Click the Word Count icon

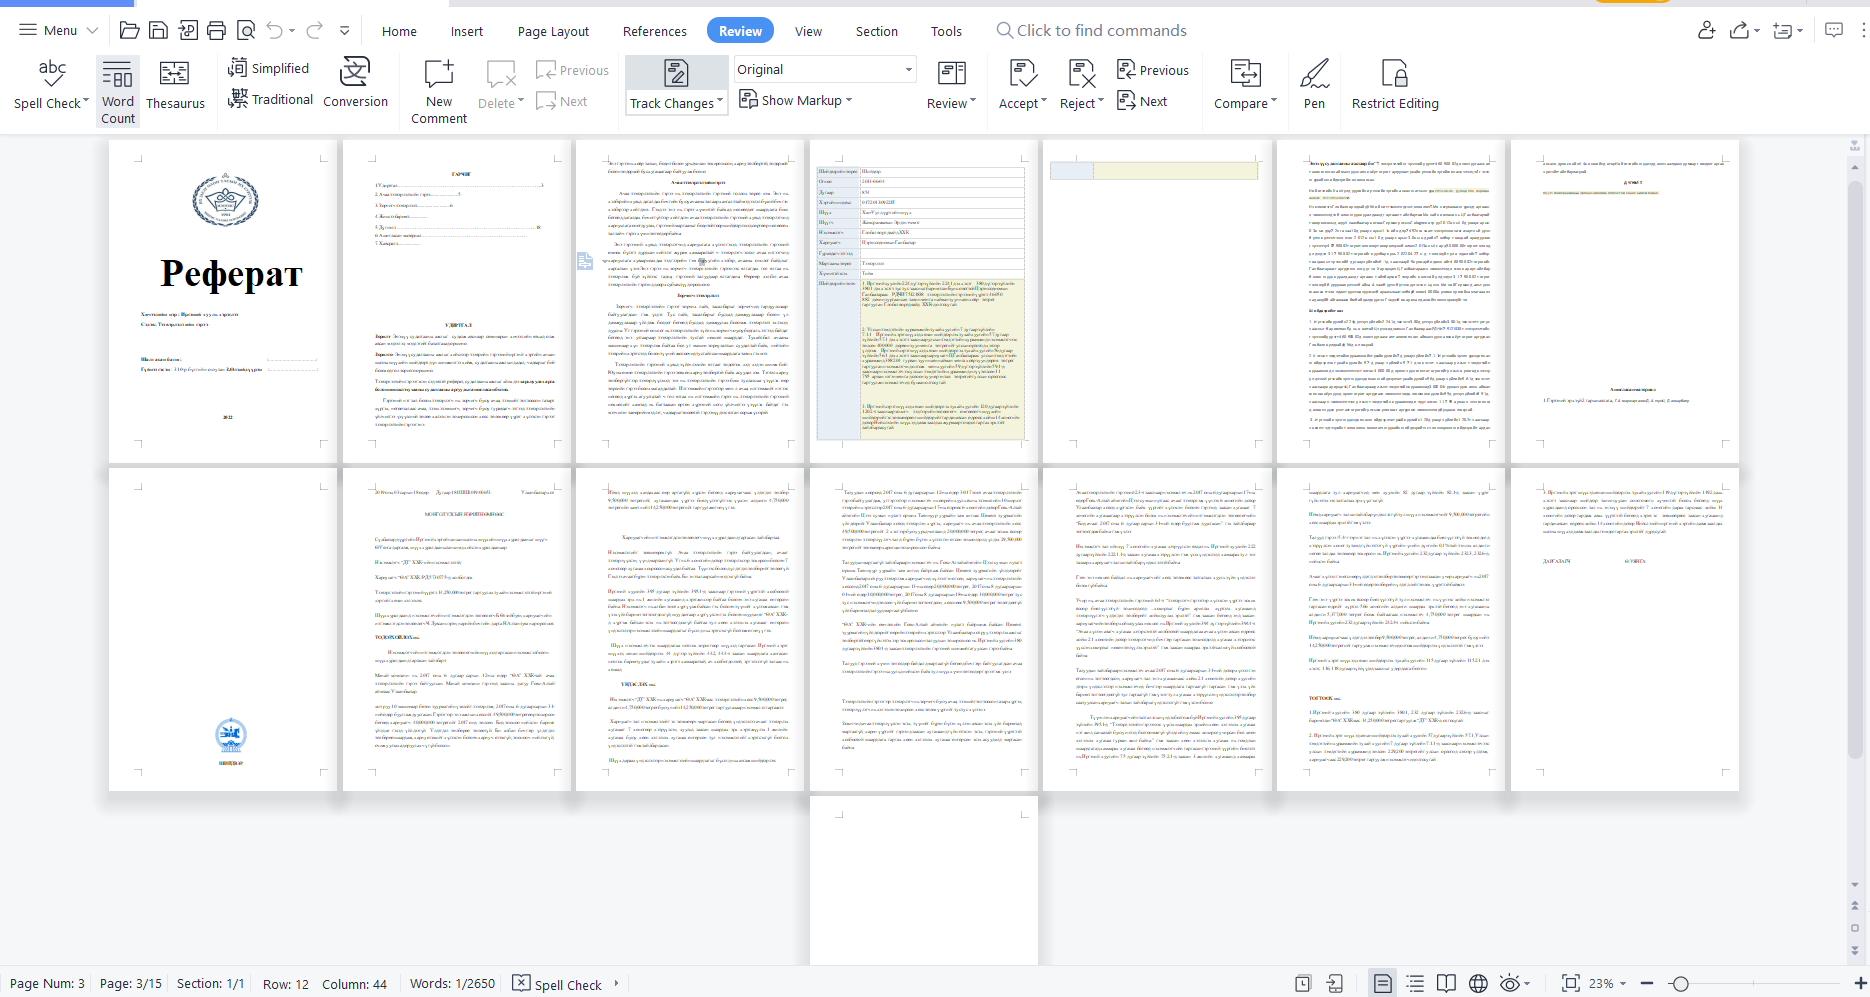point(117,90)
